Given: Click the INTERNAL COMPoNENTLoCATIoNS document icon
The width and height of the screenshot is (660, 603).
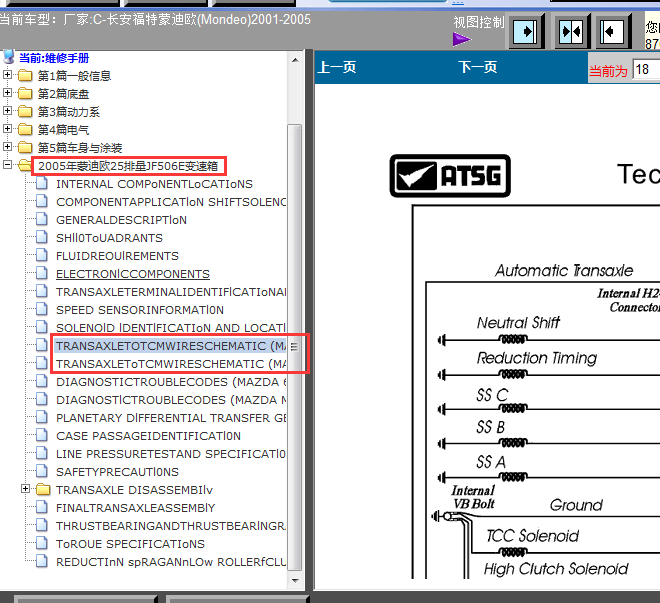Looking at the screenshot, I should click(x=41, y=183).
